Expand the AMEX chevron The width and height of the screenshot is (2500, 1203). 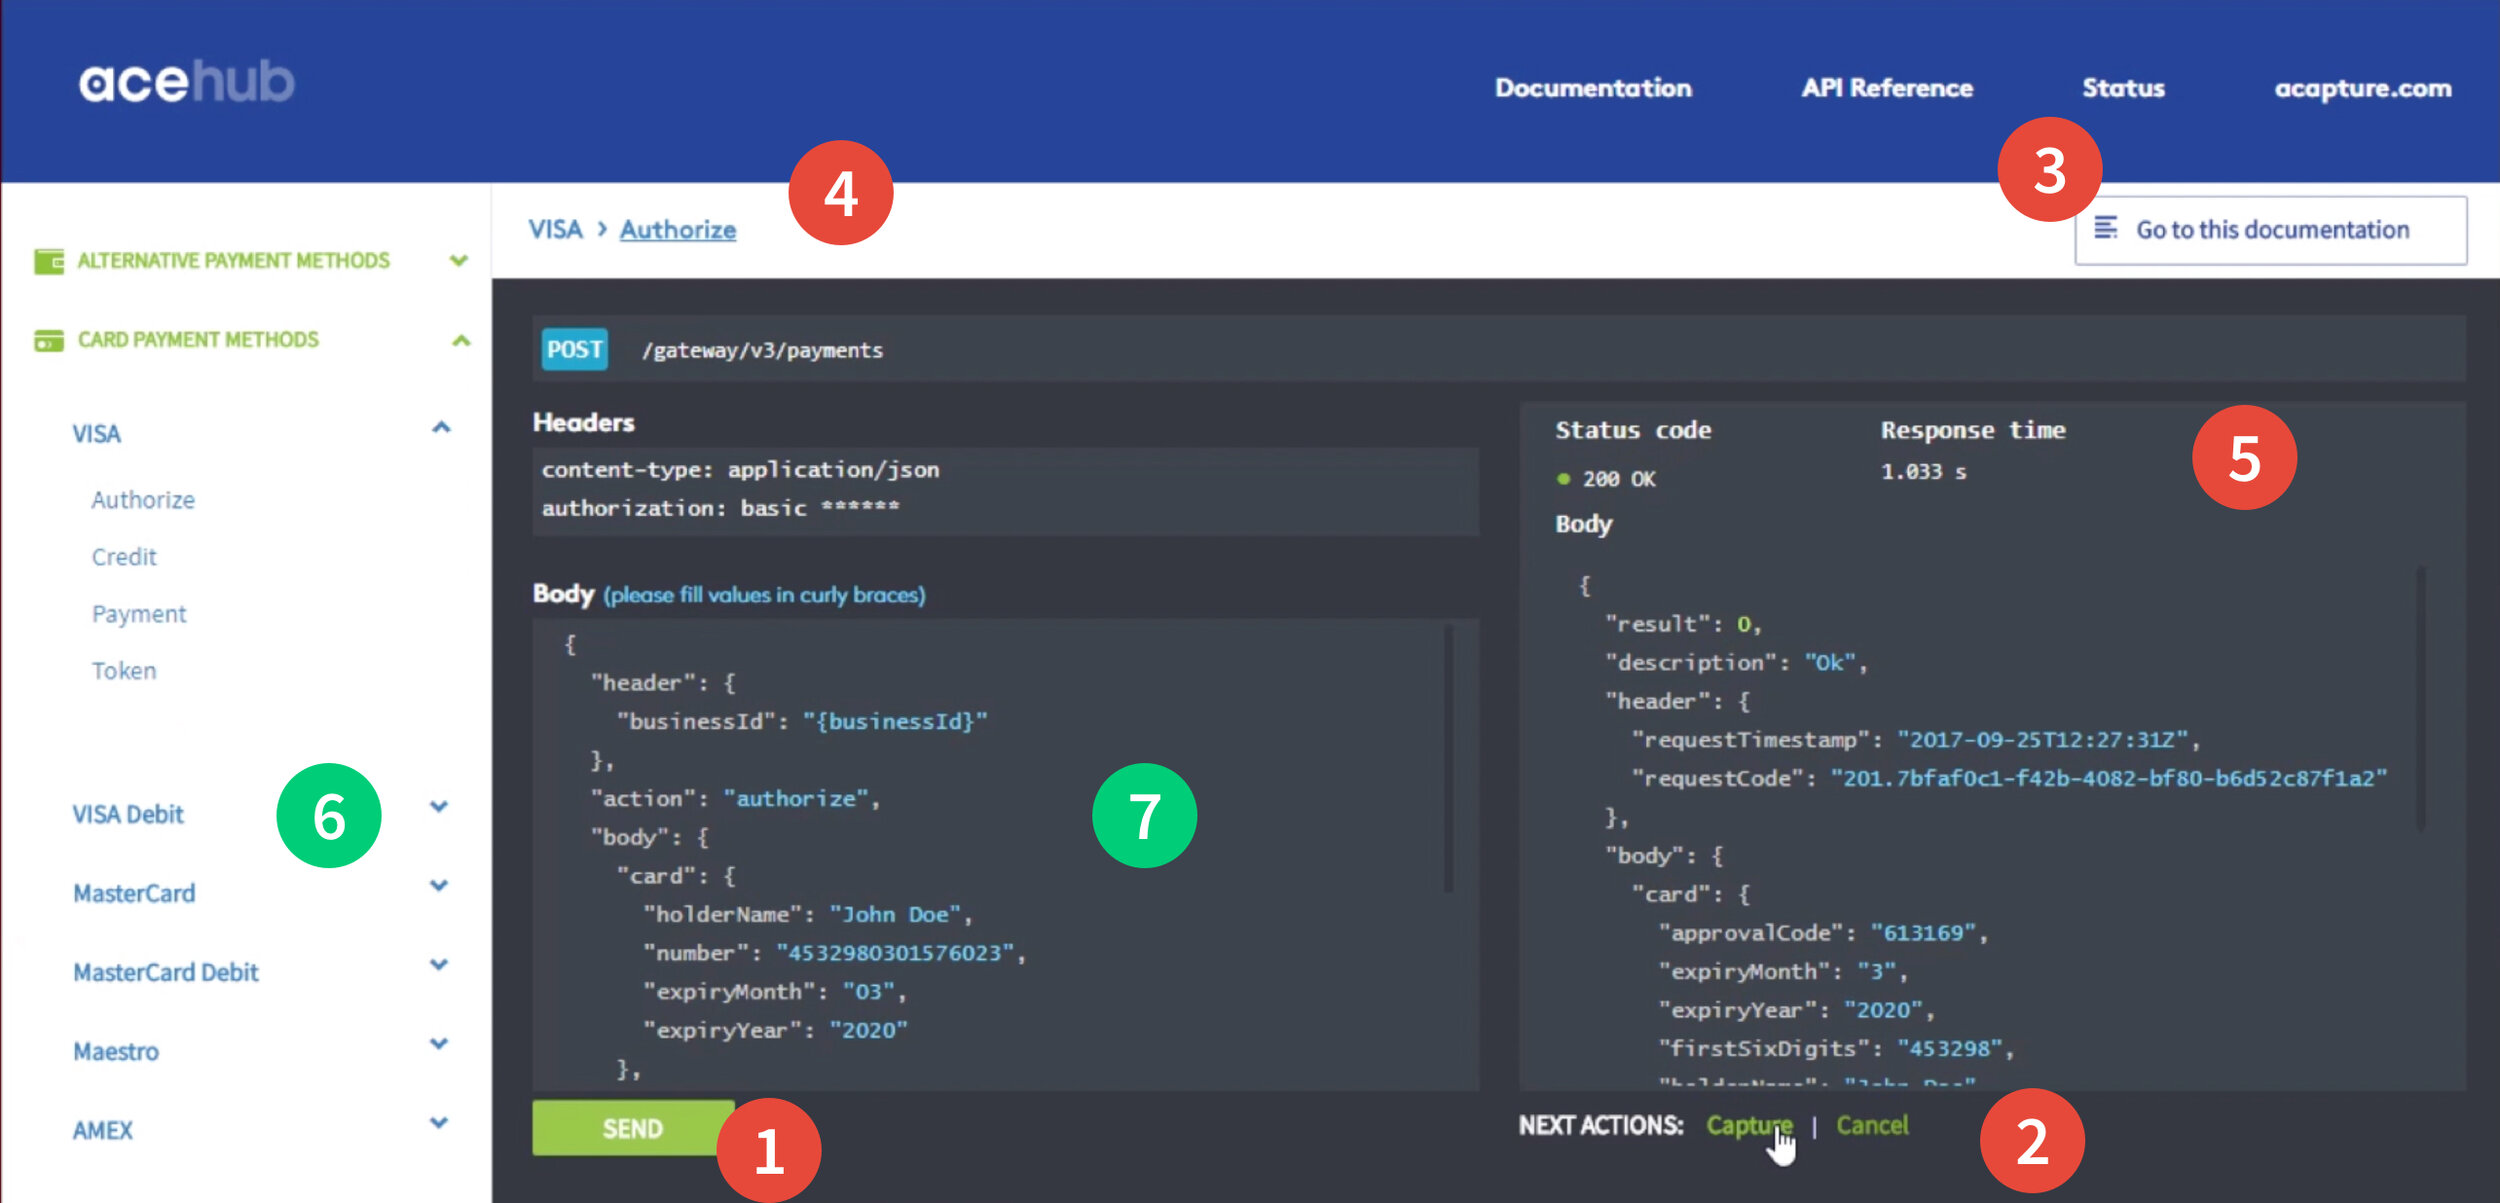click(x=438, y=1122)
